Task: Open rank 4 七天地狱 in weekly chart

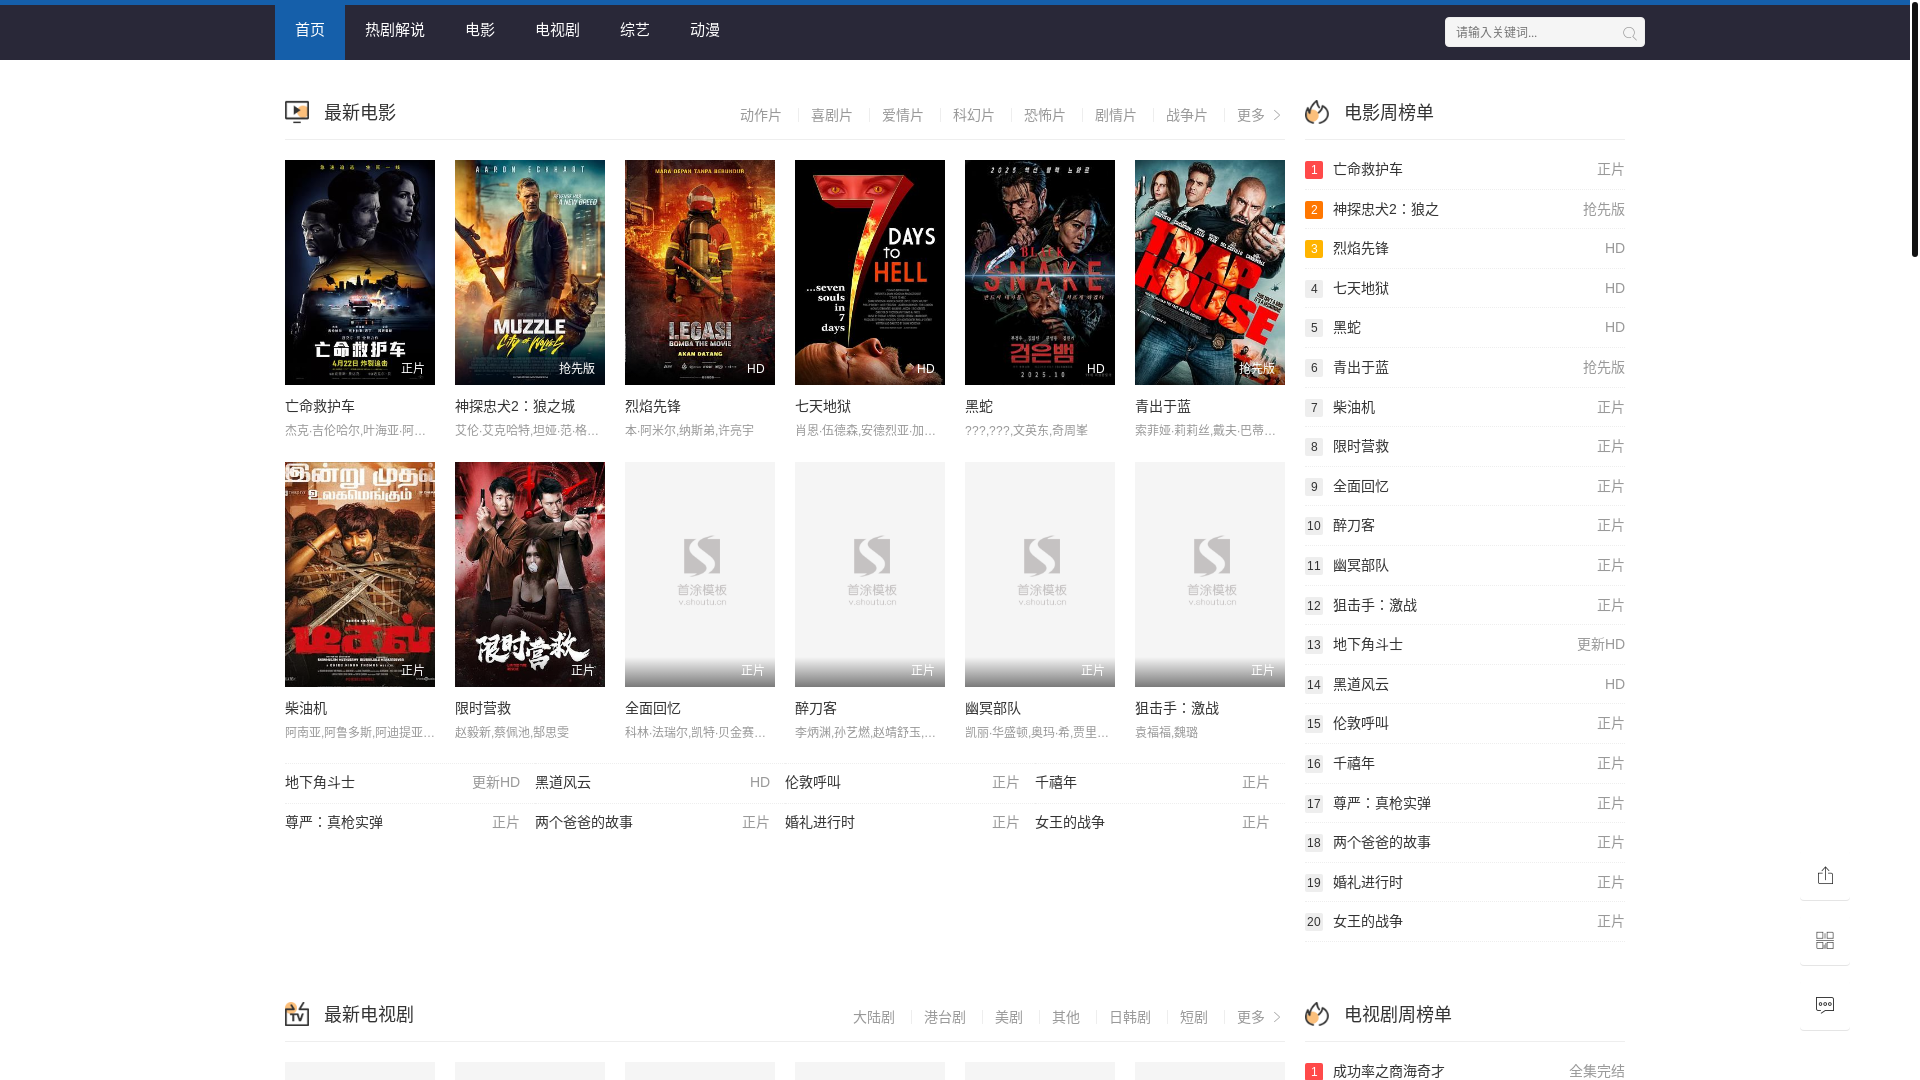Action: tap(1465, 289)
